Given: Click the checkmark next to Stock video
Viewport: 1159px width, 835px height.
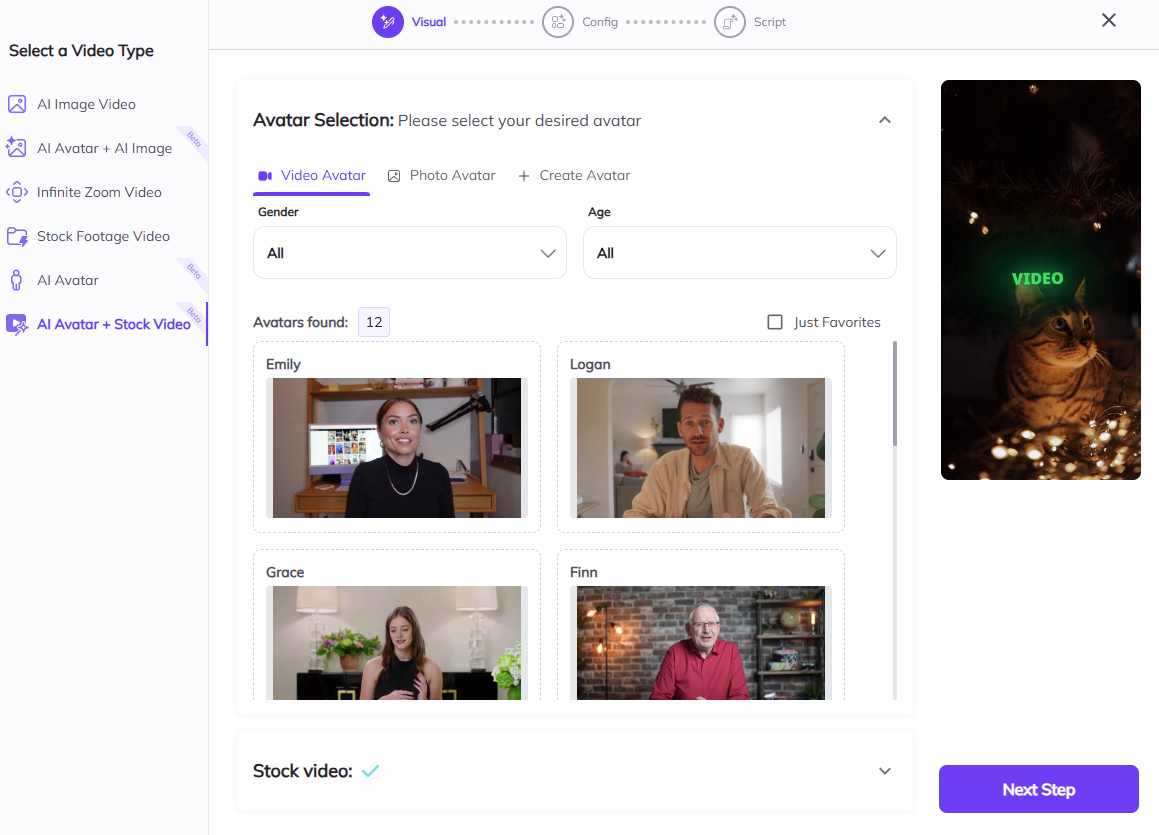Looking at the screenshot, I should pyautogui.click(x=370, y=771).
